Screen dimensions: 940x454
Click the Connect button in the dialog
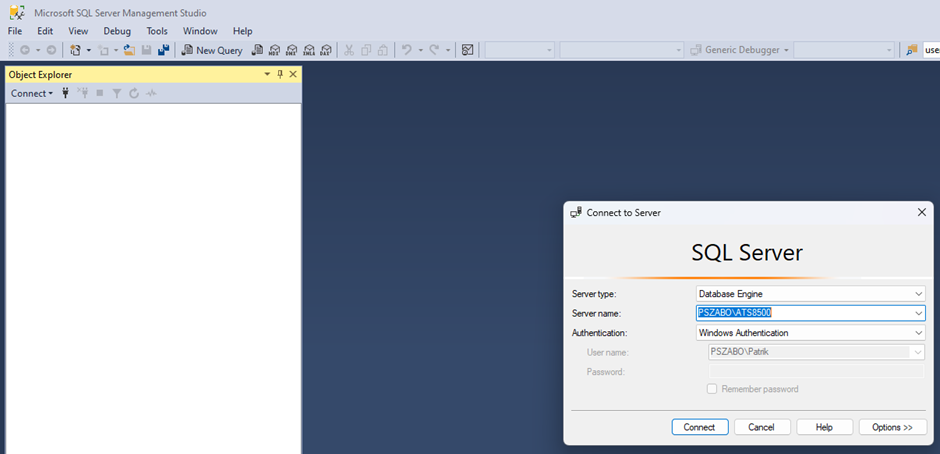700,427
